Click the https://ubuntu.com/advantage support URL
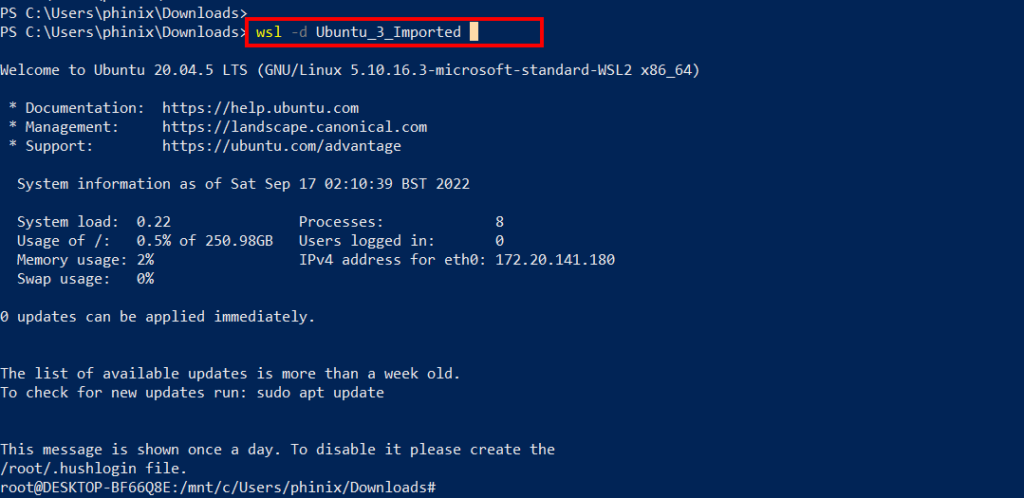Image resolution: width=1024 pixels, height=498 pixels. click(281, 146)
